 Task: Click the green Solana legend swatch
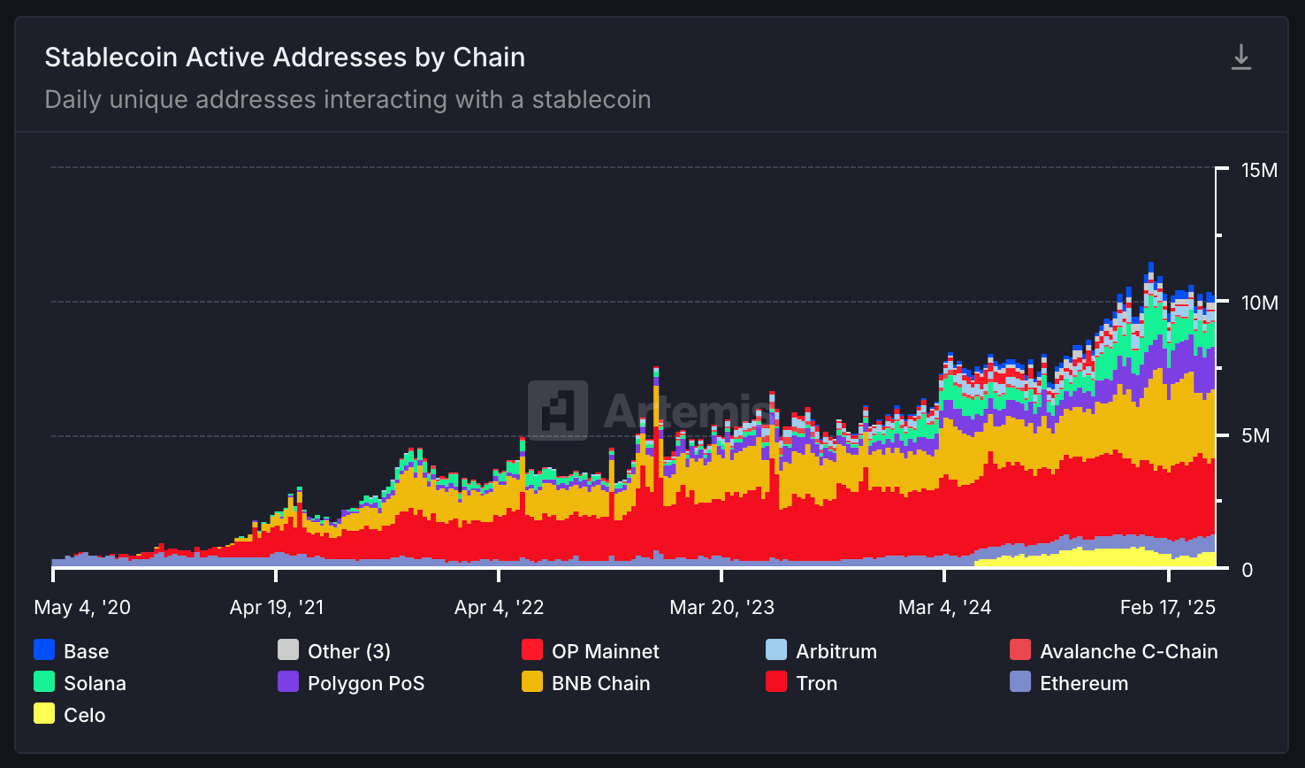point(44,683)
